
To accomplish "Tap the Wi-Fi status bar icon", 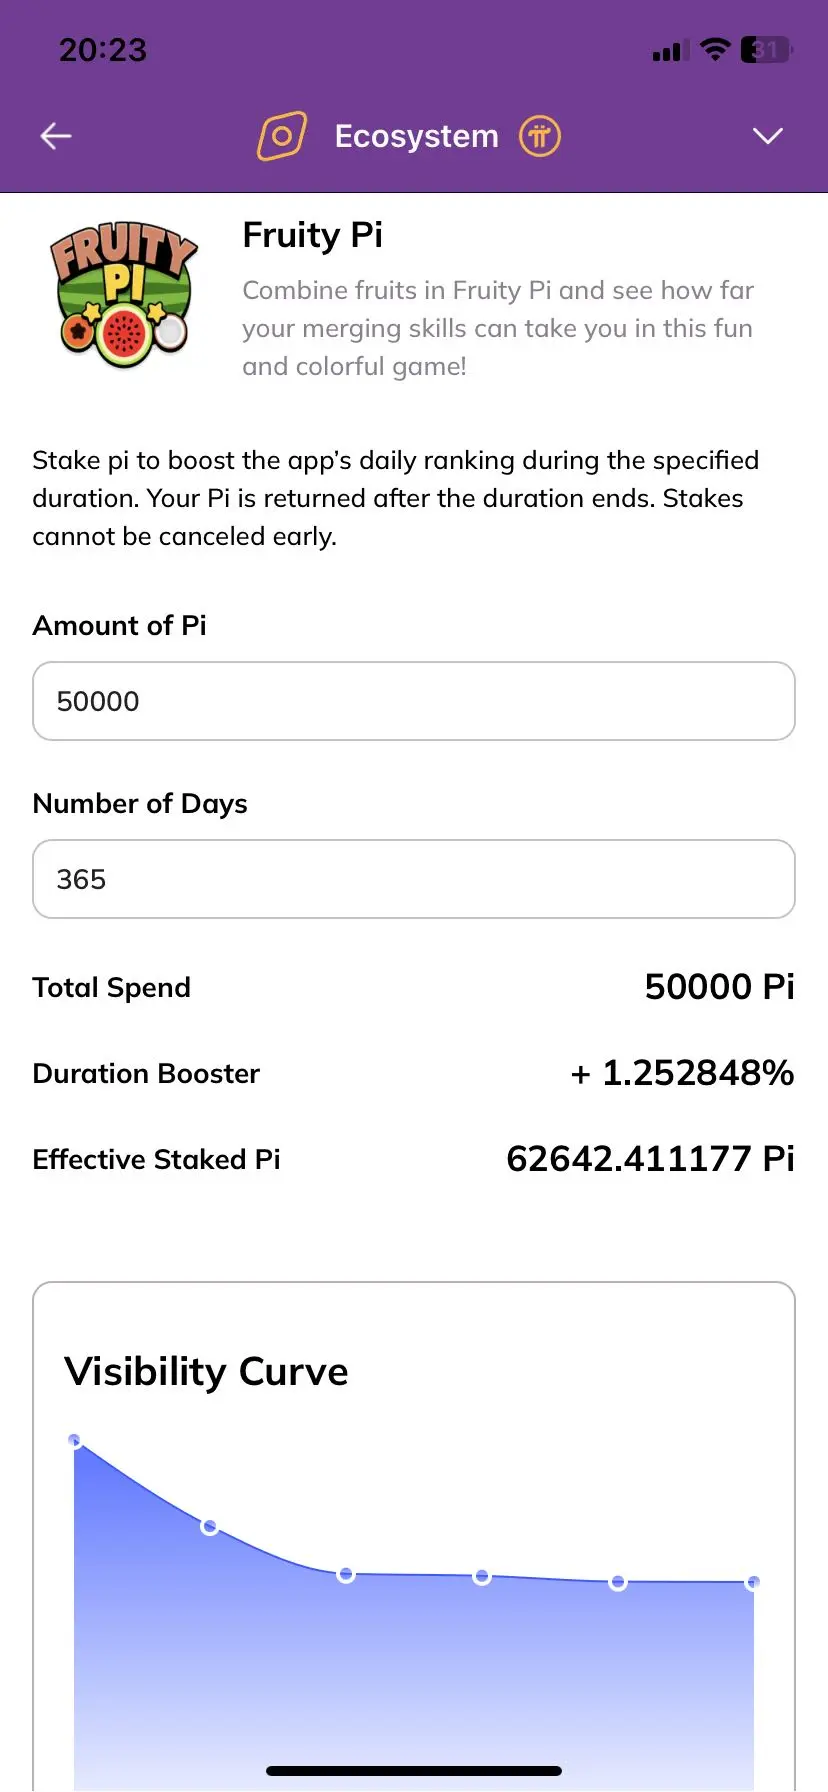I will [715, 49].
